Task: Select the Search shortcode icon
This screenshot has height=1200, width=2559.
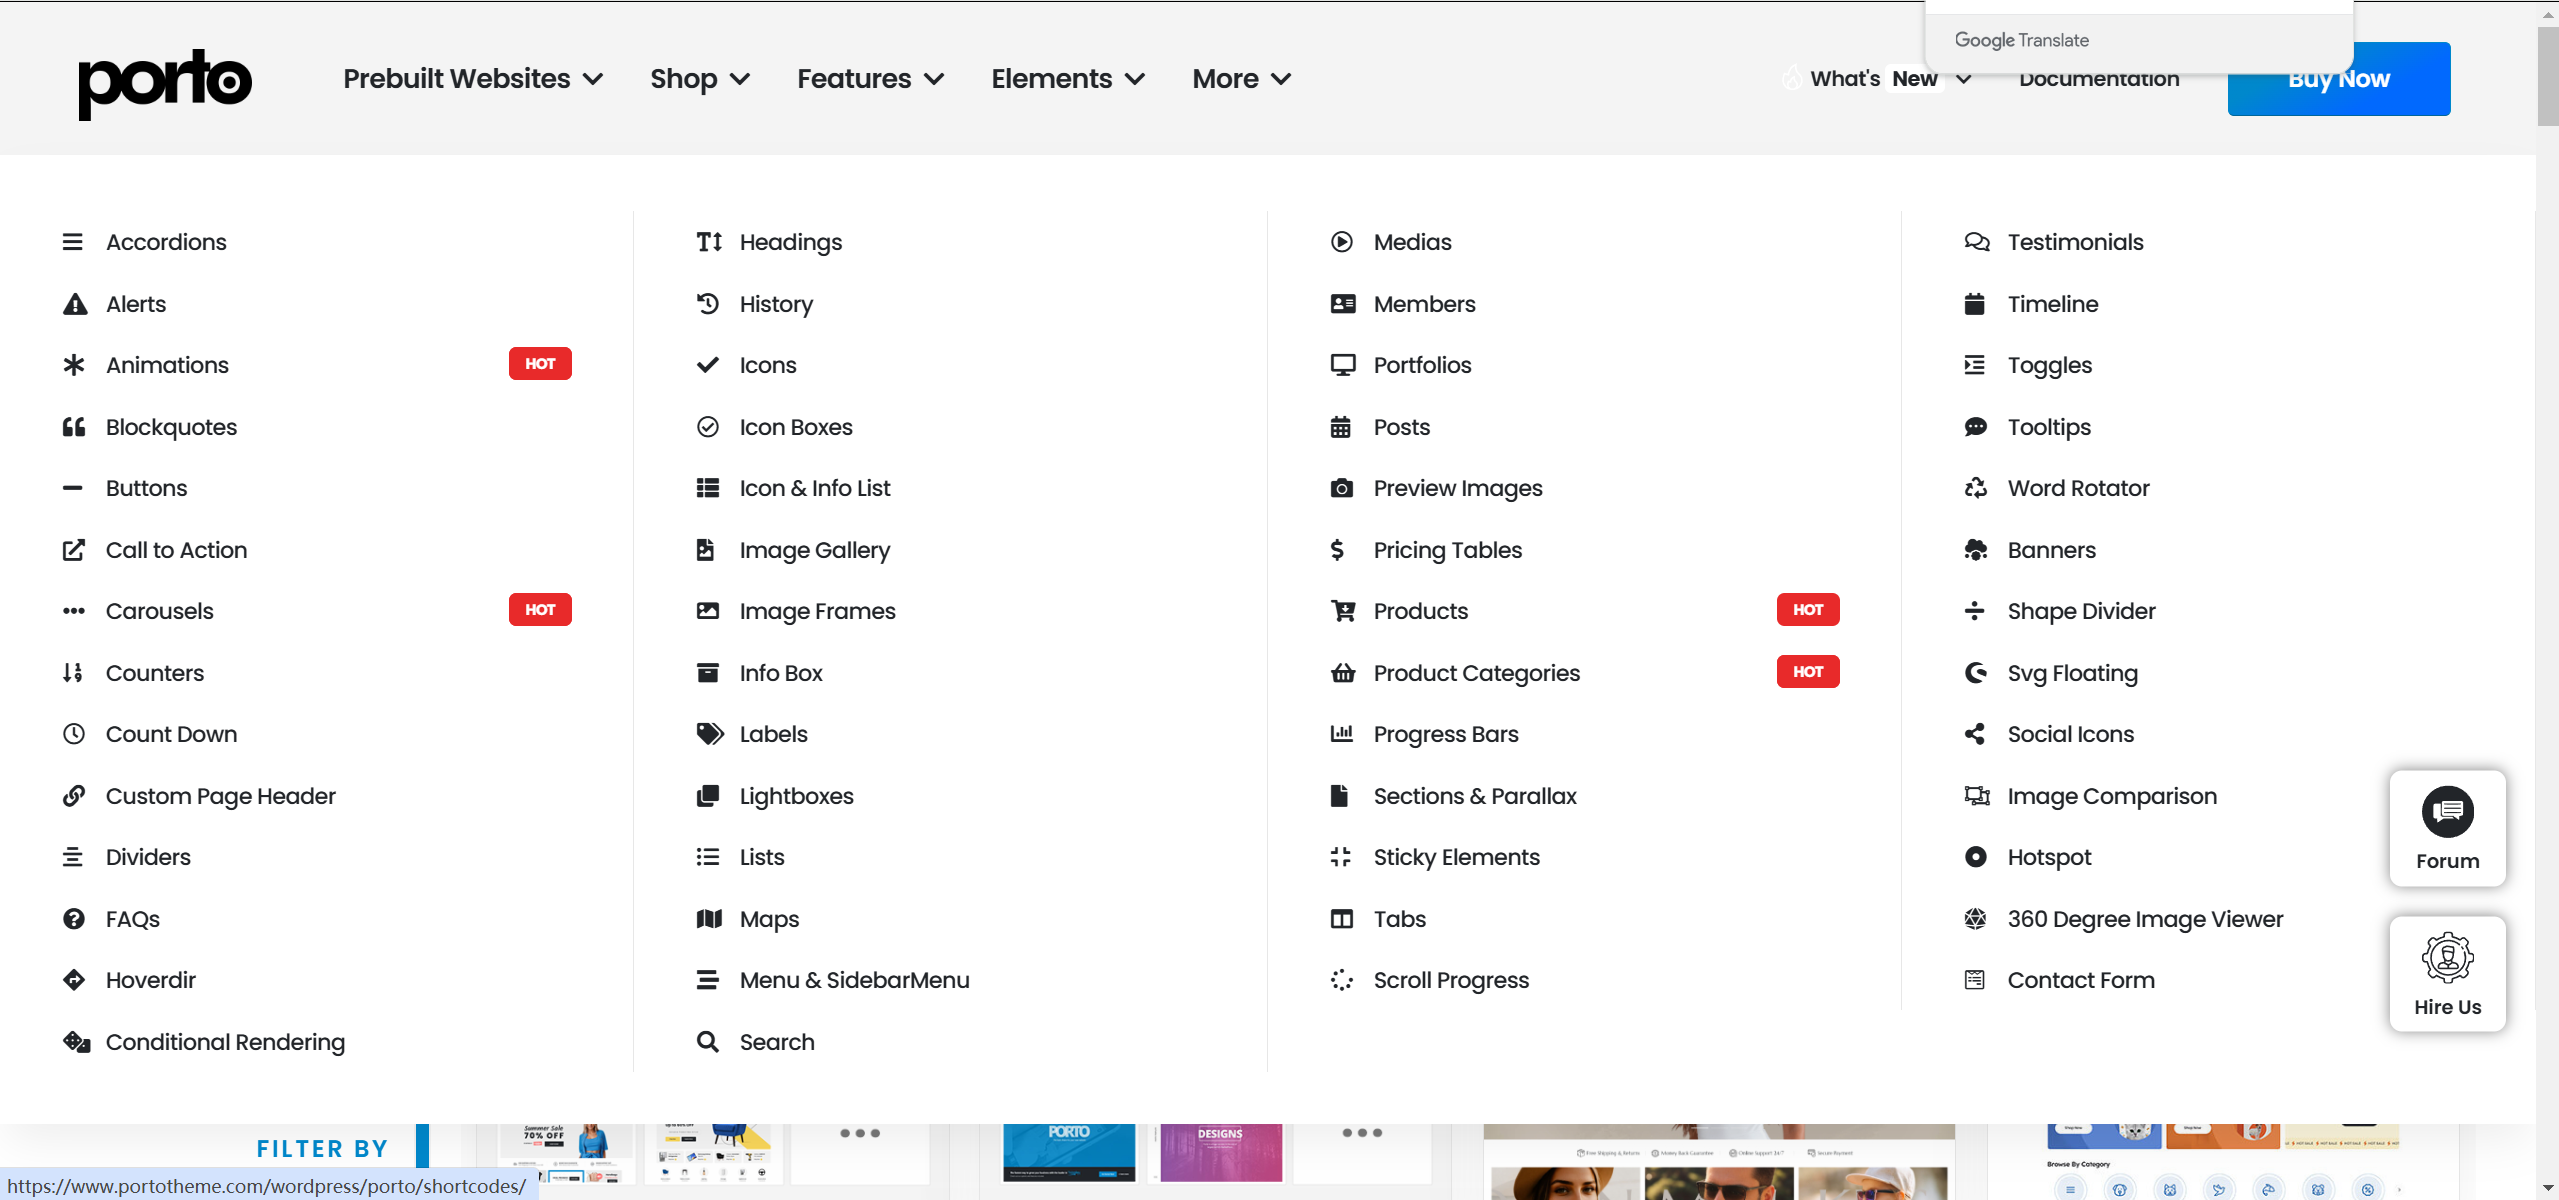Action: coord(709,1041)
